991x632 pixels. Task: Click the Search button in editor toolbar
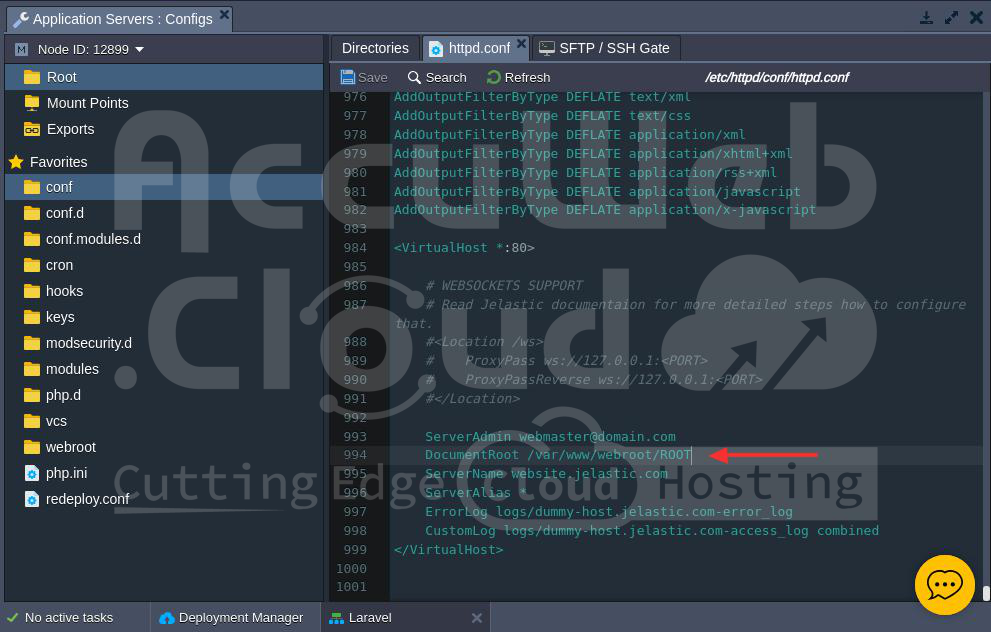pos(437,77)
